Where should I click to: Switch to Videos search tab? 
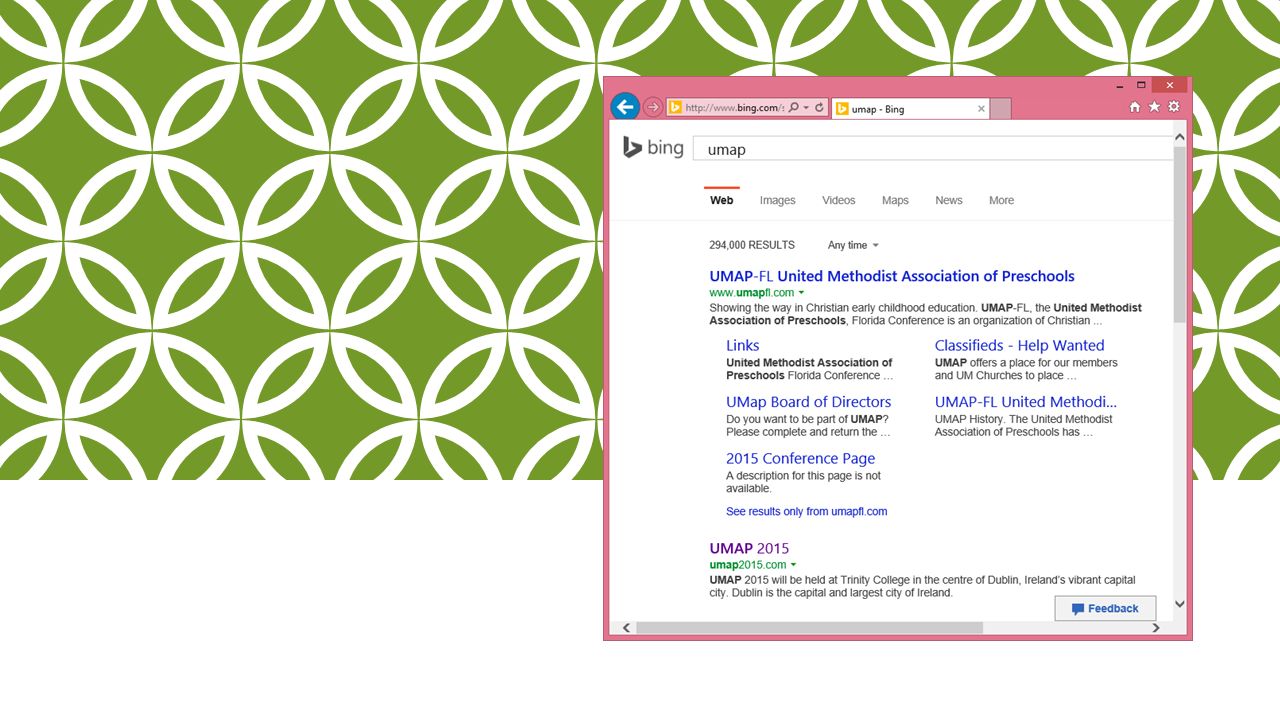click(x=839, y=200)
